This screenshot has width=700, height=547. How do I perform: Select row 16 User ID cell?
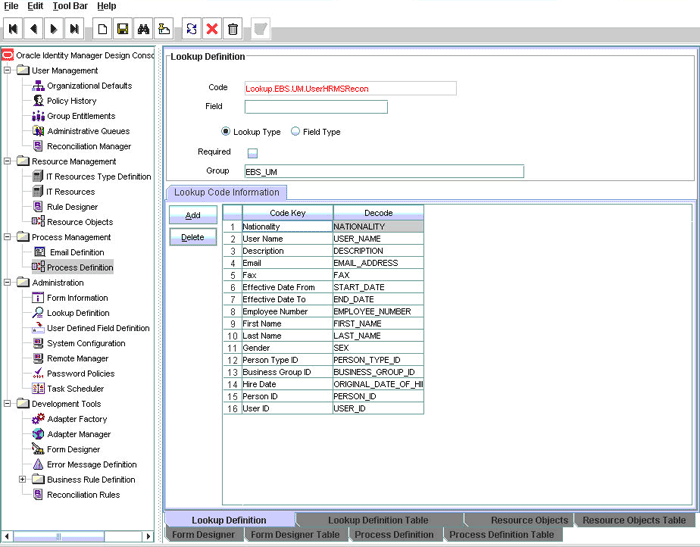click(288, 408)
